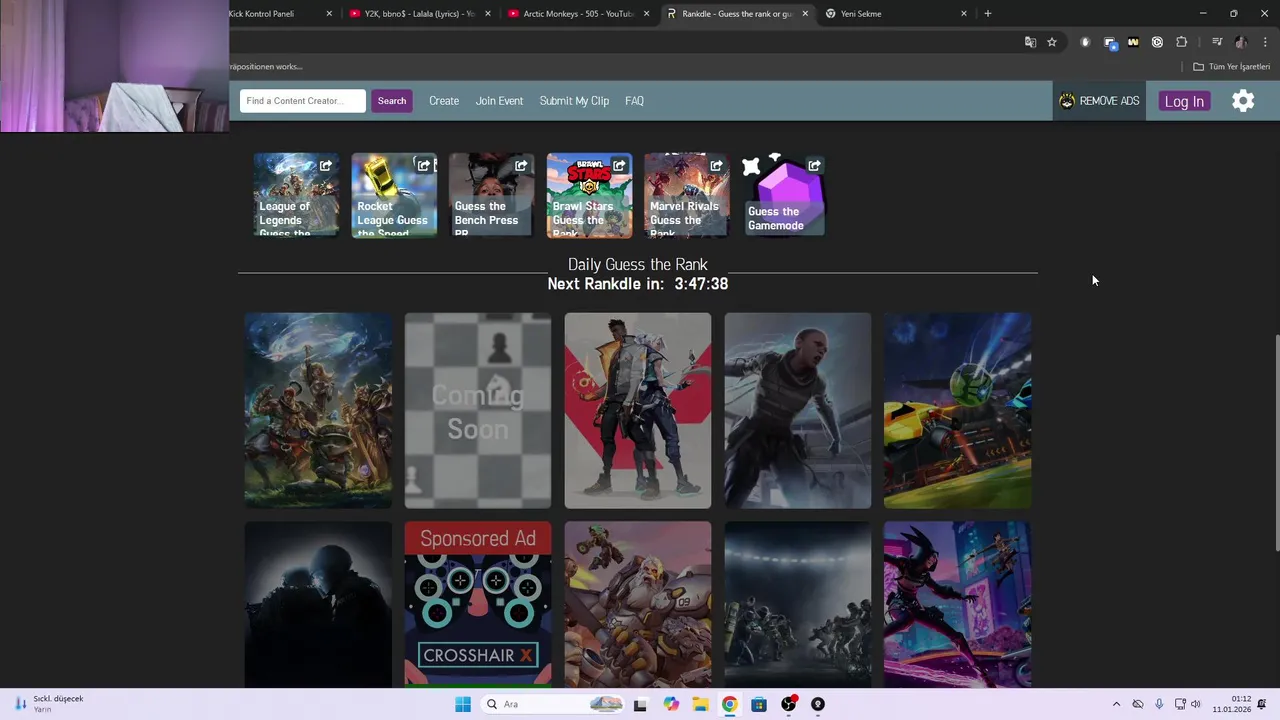Click the purple Search button
The image size is (1280, 720).
[392, 101]
